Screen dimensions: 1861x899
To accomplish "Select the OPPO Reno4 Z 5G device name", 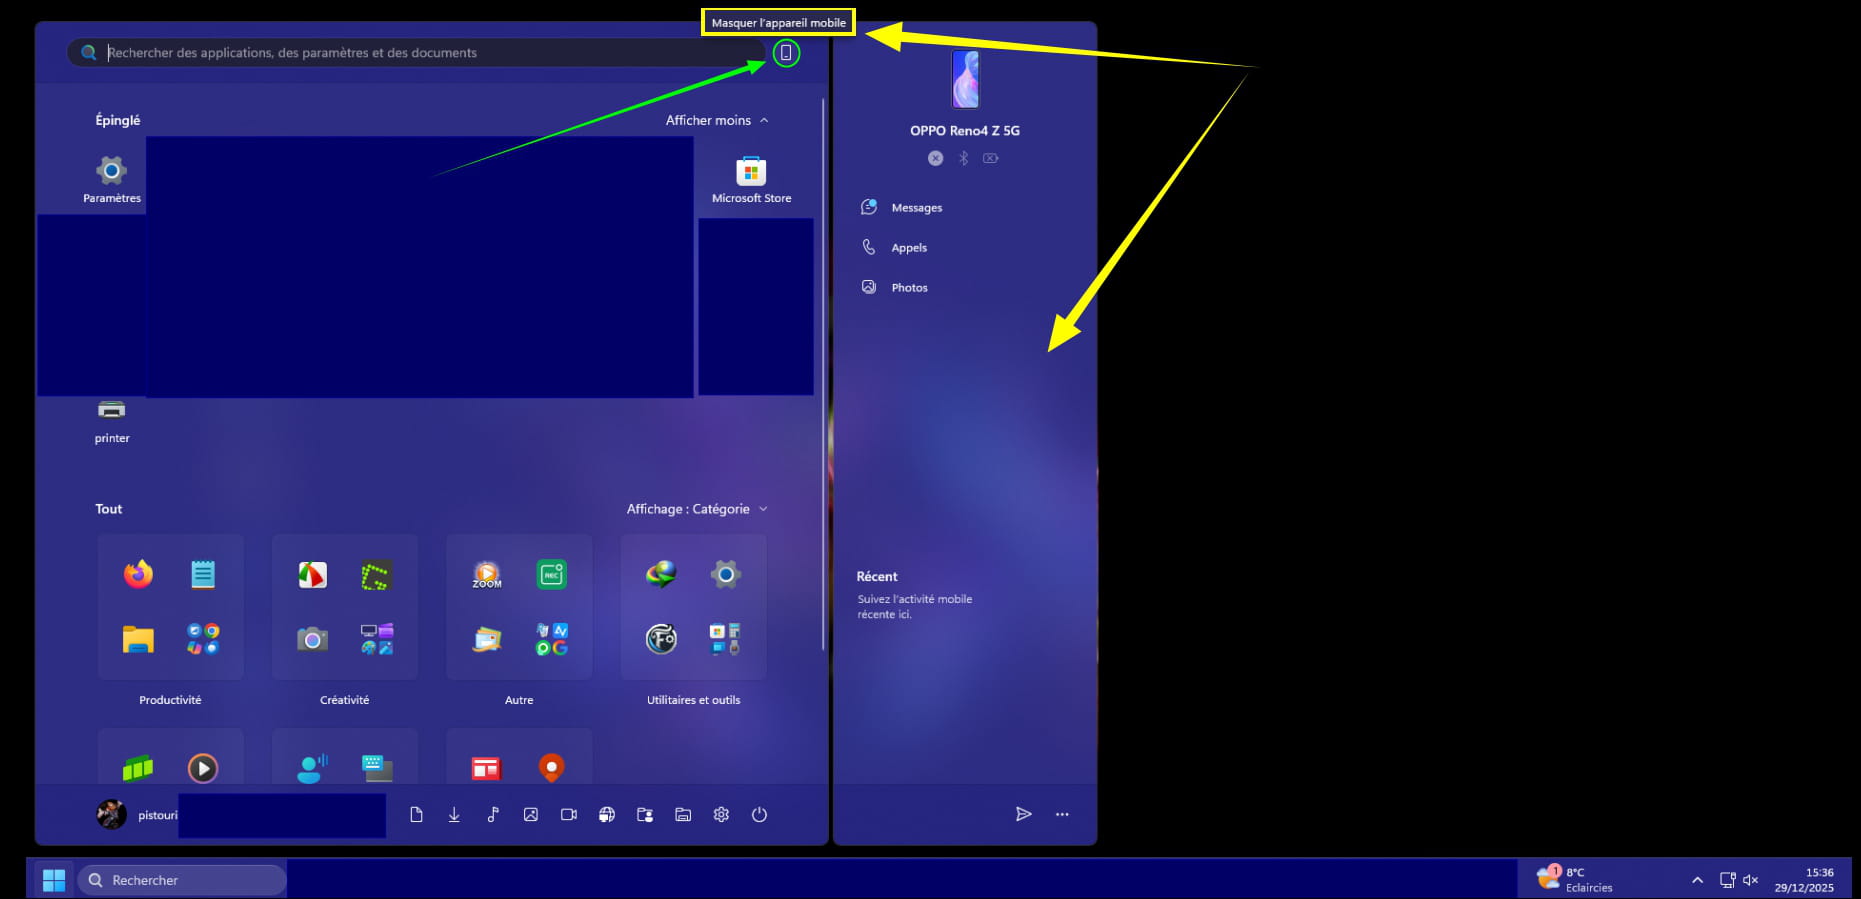I will coord(965,131).
